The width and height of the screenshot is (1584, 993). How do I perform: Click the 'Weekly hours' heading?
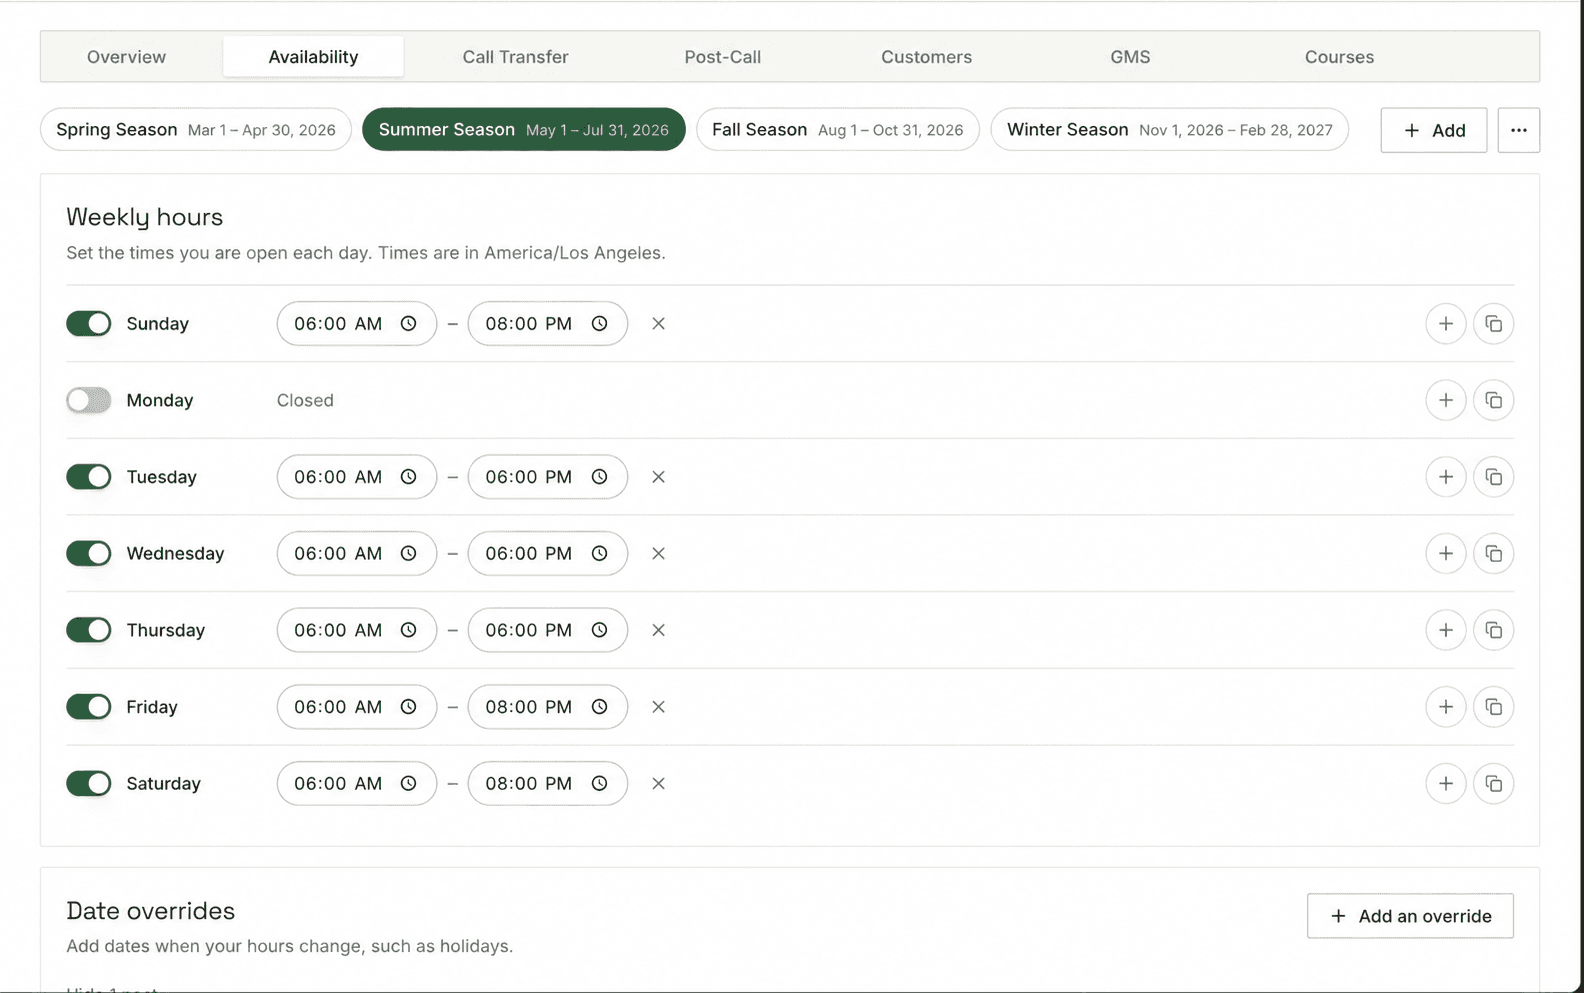145,217
